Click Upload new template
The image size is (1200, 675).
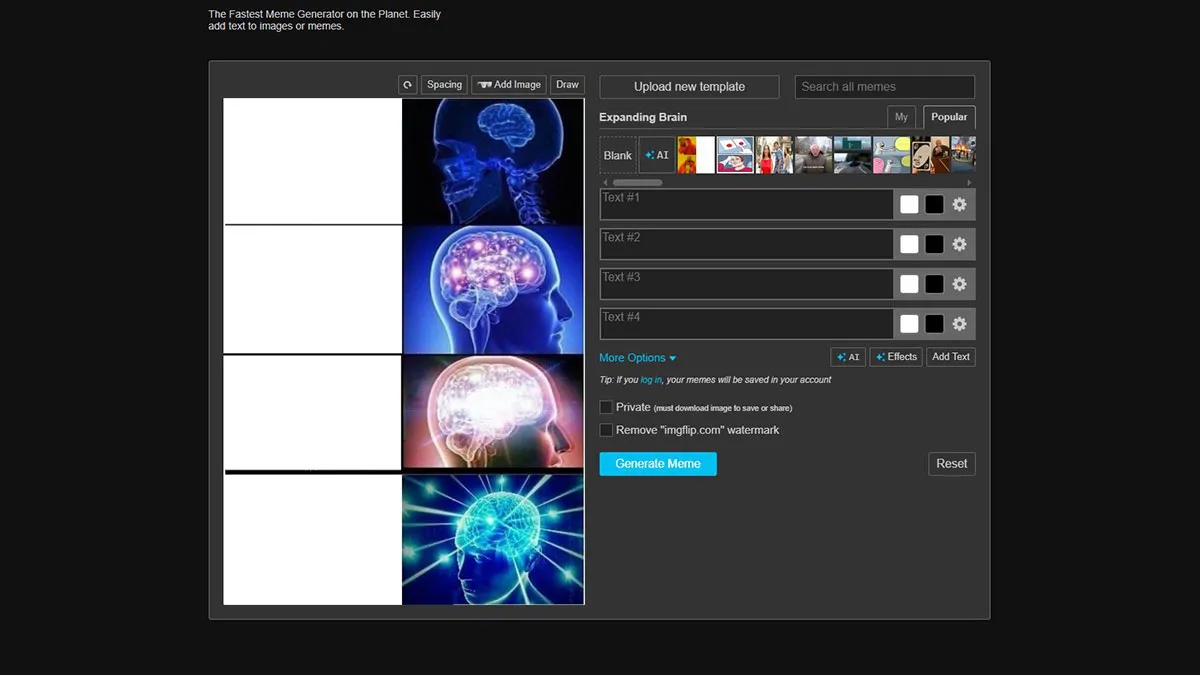(x=689, y=87)
